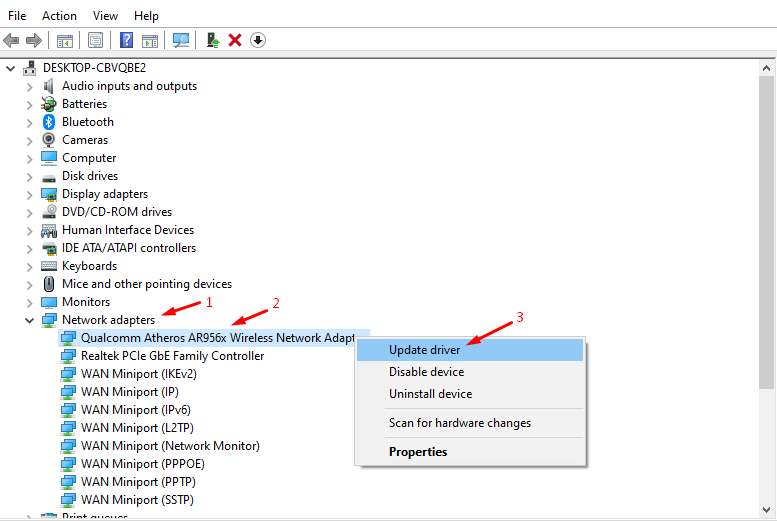Open the Action menu
The height and width of the screenshot is (521, 777).
pyautogui.click(x=59, y=16)
